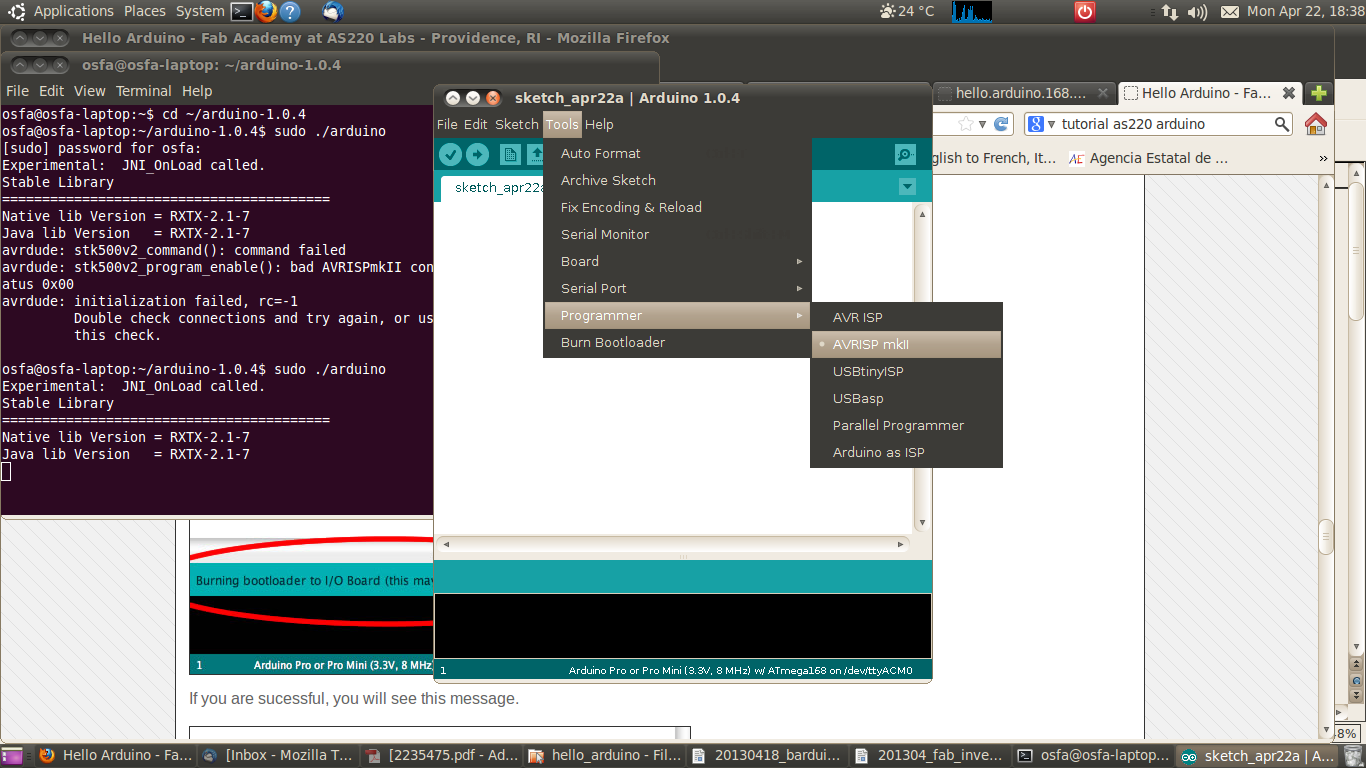Click the clock Mon Apr 22 in panel
The width and height of the screenshot is (1366, 768).
1305,11
